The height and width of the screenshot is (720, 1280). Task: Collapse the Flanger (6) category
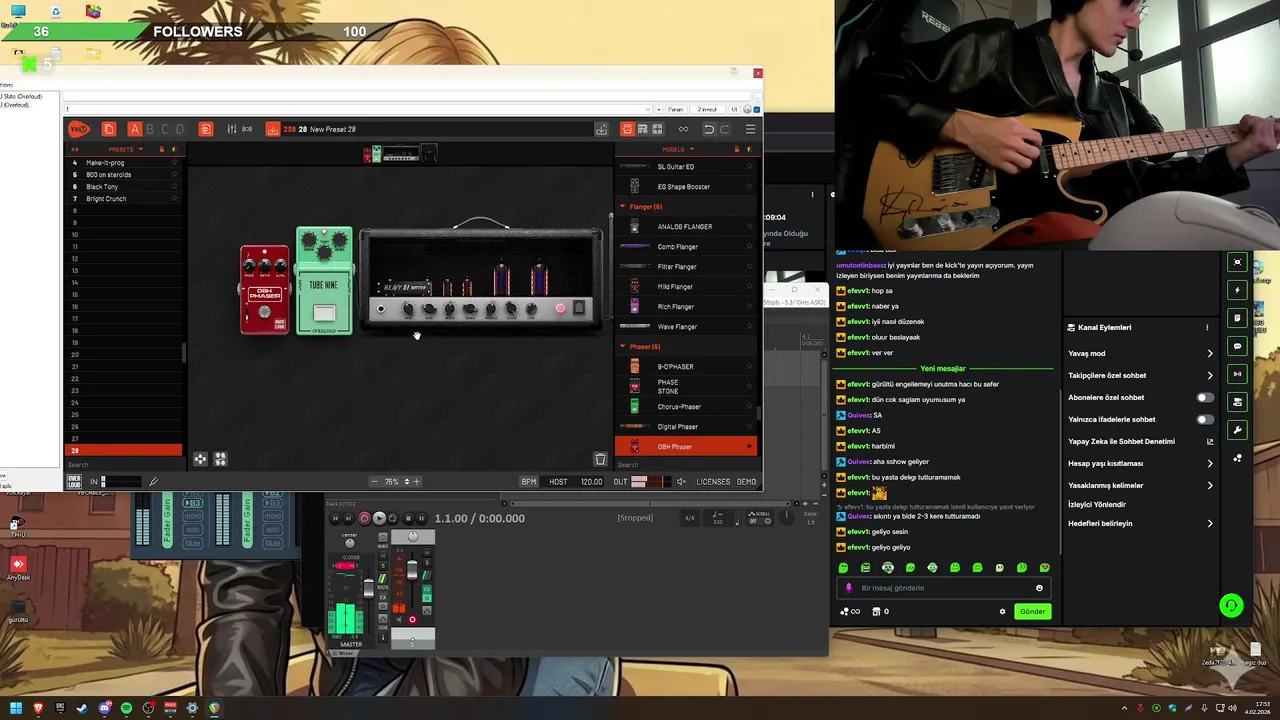[622, 207]
